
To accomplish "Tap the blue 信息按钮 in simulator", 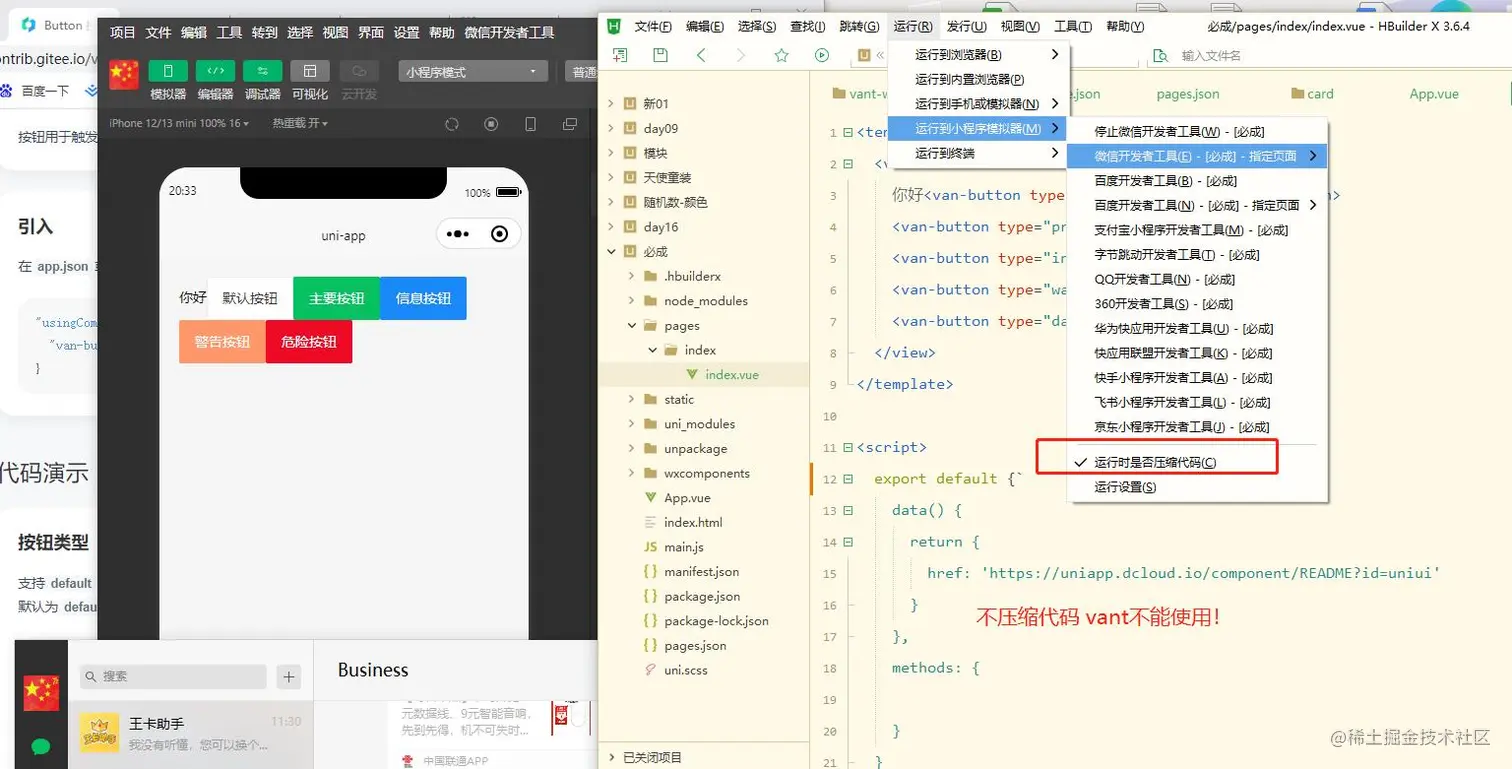I will coord(423,298).
